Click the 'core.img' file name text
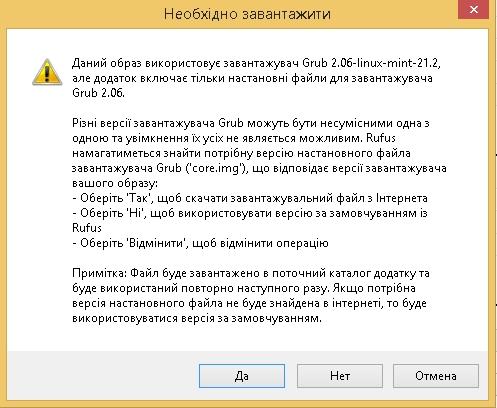497x408 pixels. pos(217,168)
